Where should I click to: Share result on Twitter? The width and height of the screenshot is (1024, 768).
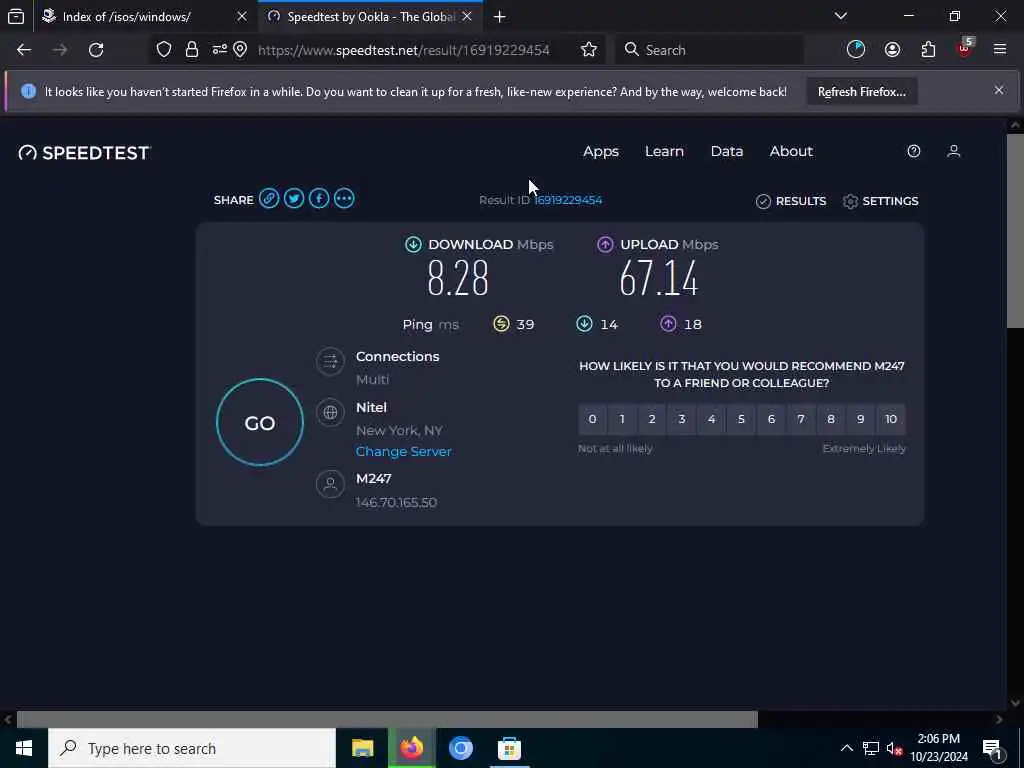point(294,199)
